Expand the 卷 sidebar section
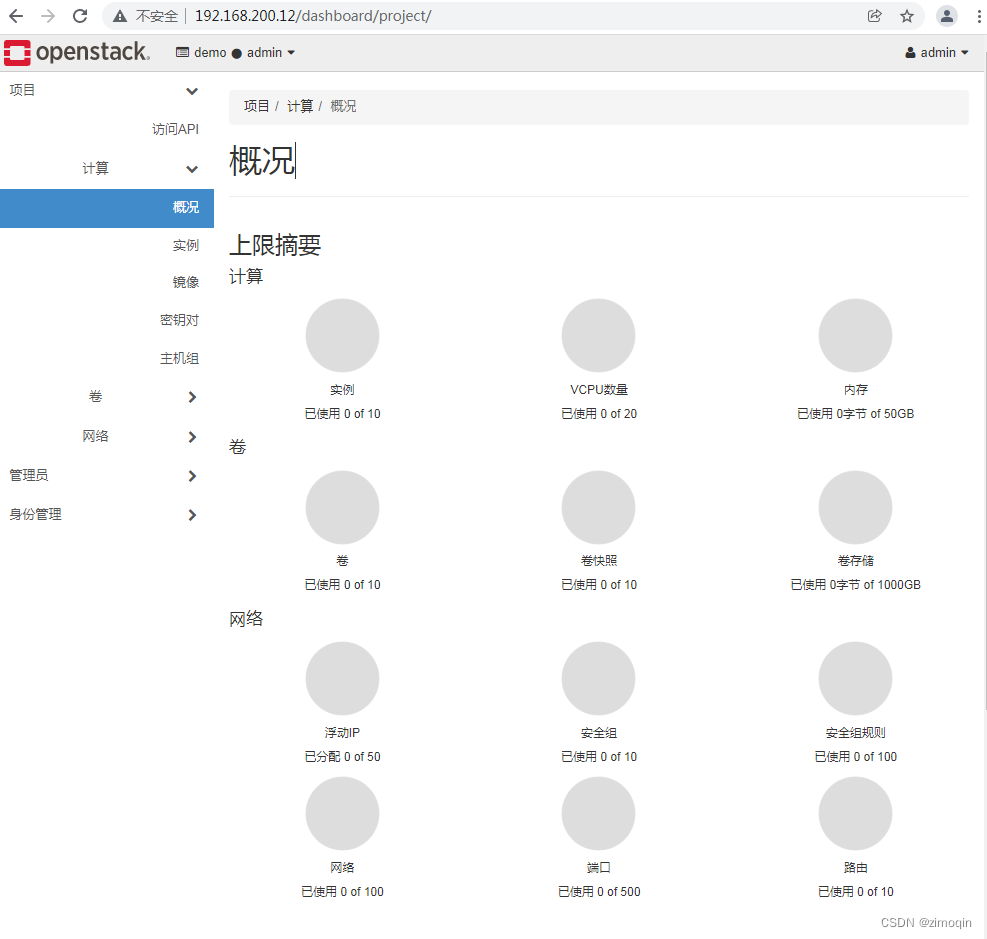987x939 pixels. [95, 396]
